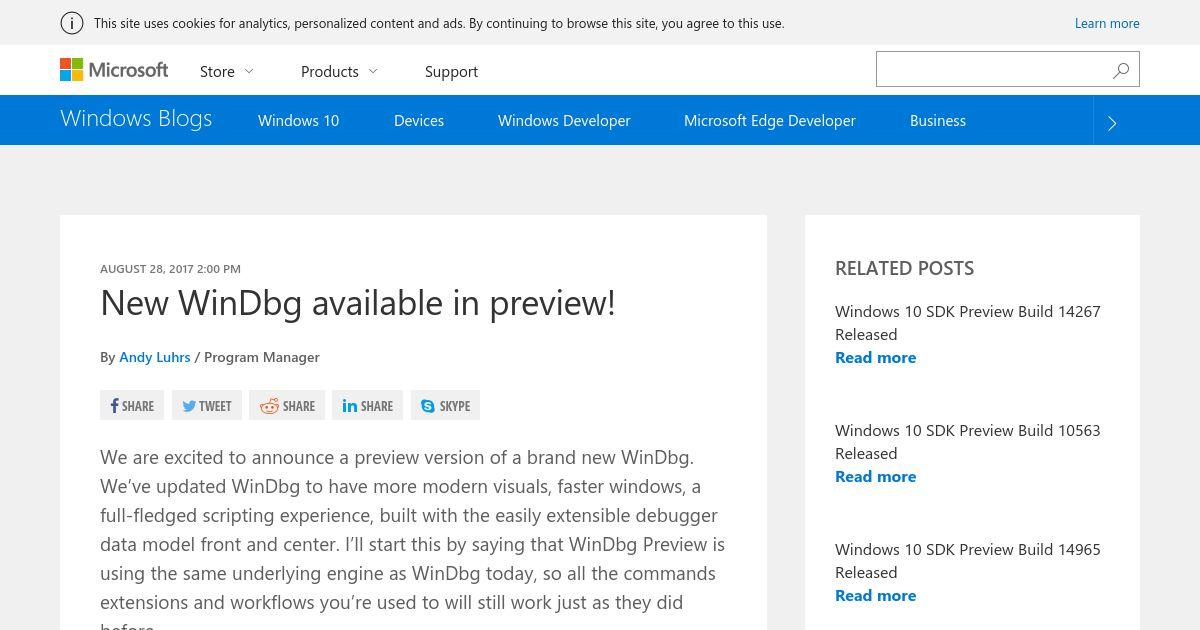This screenshot has height=630, width=1200.
Task: Open the Devices nav tab
Action: pyautogui.click(x=419, y=120)
